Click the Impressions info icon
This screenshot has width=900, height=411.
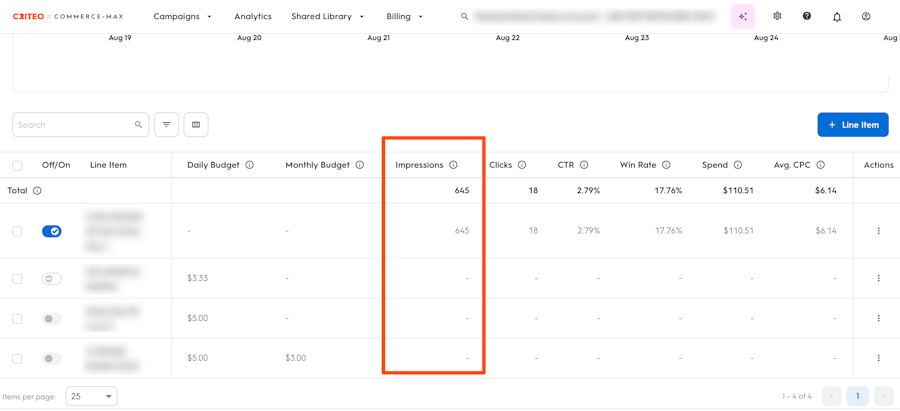coord(453,165)
